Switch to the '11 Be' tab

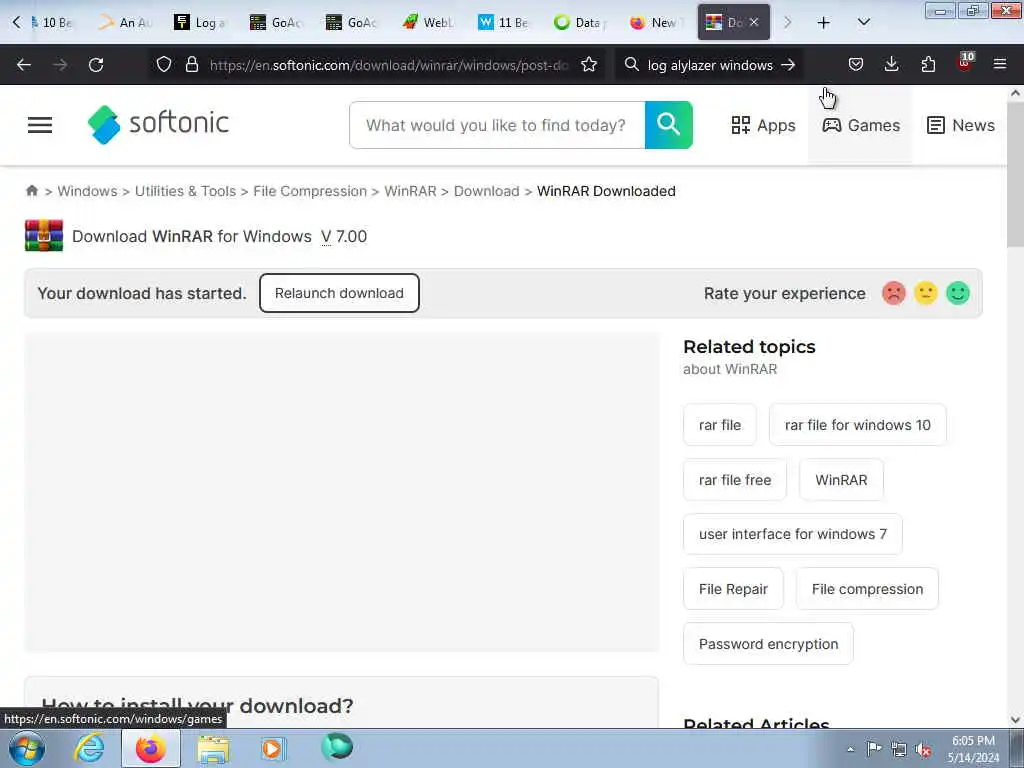[x=504, y=23]
